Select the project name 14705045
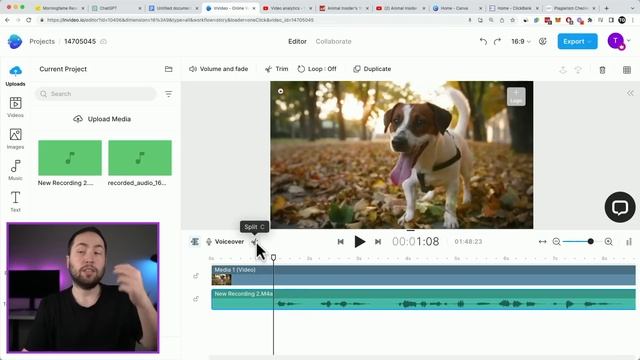 pos(80,41)
